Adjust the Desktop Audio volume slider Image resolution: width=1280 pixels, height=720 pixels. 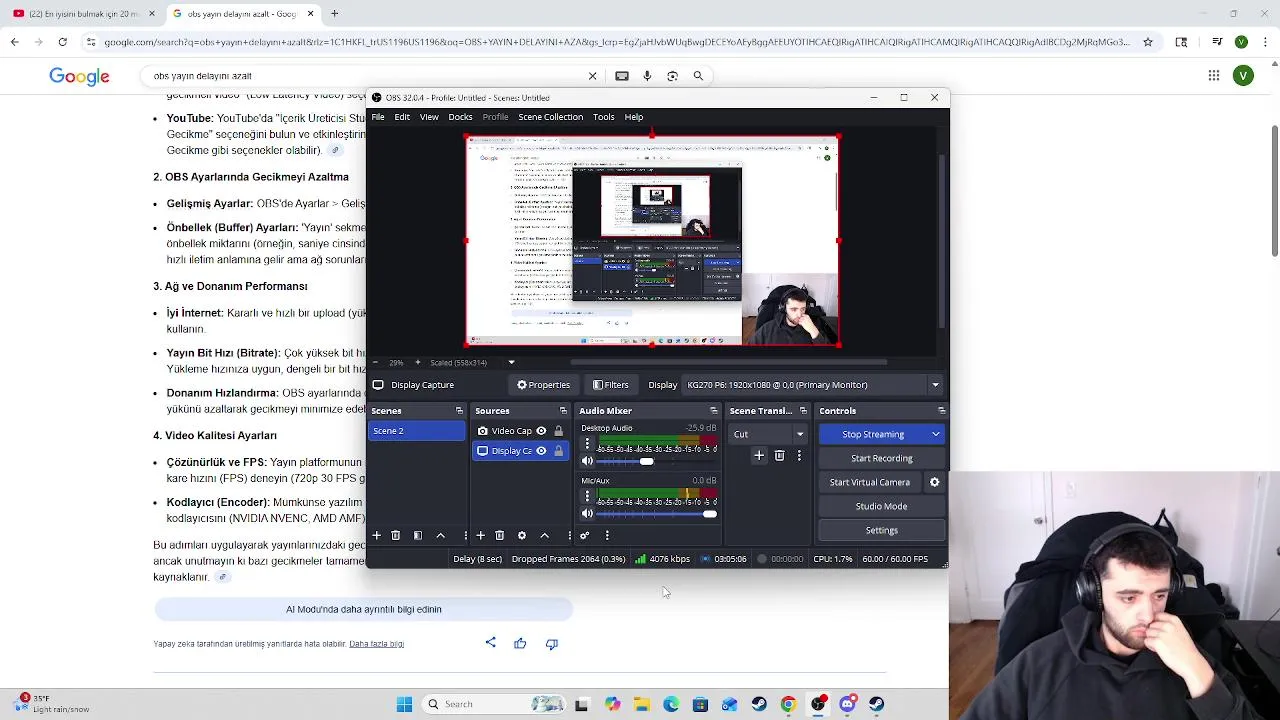[646, 461]
